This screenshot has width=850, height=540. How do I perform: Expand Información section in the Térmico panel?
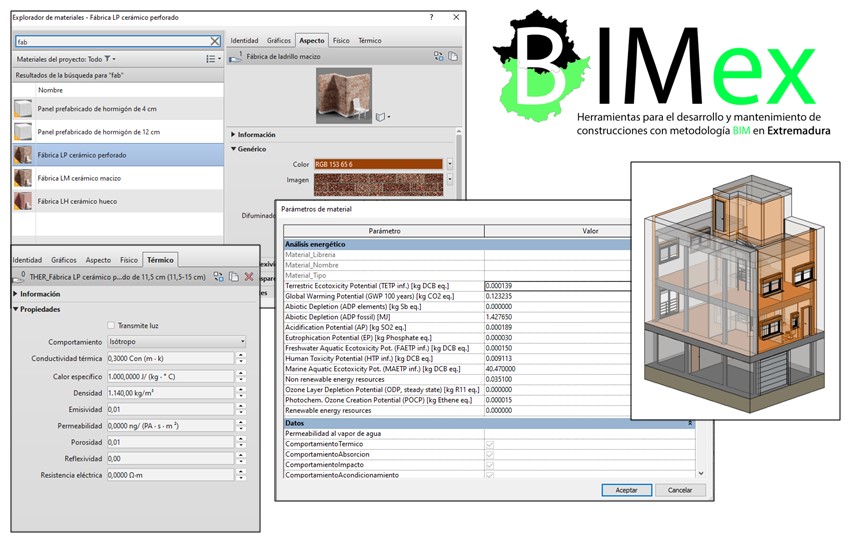click(x=15, y=294)
